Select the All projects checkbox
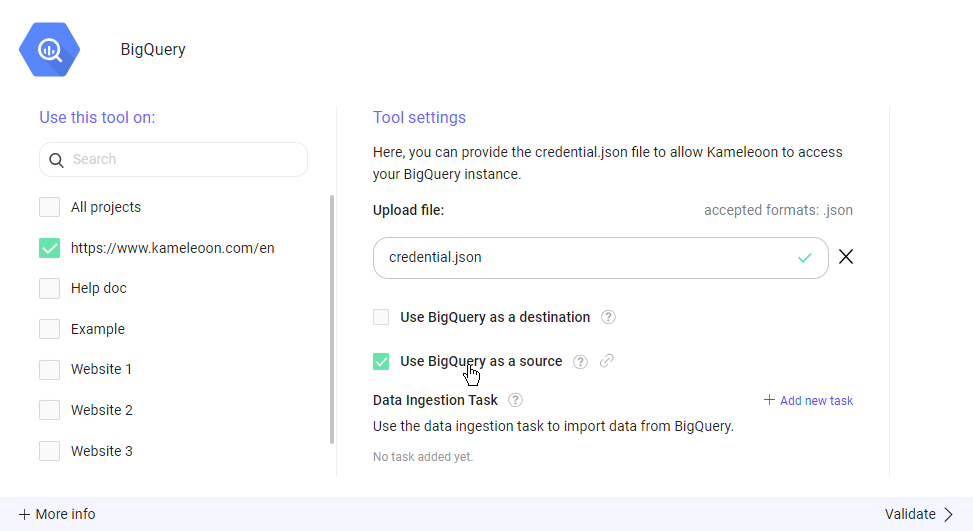973x531 pixels. click(x=49, y=207)
